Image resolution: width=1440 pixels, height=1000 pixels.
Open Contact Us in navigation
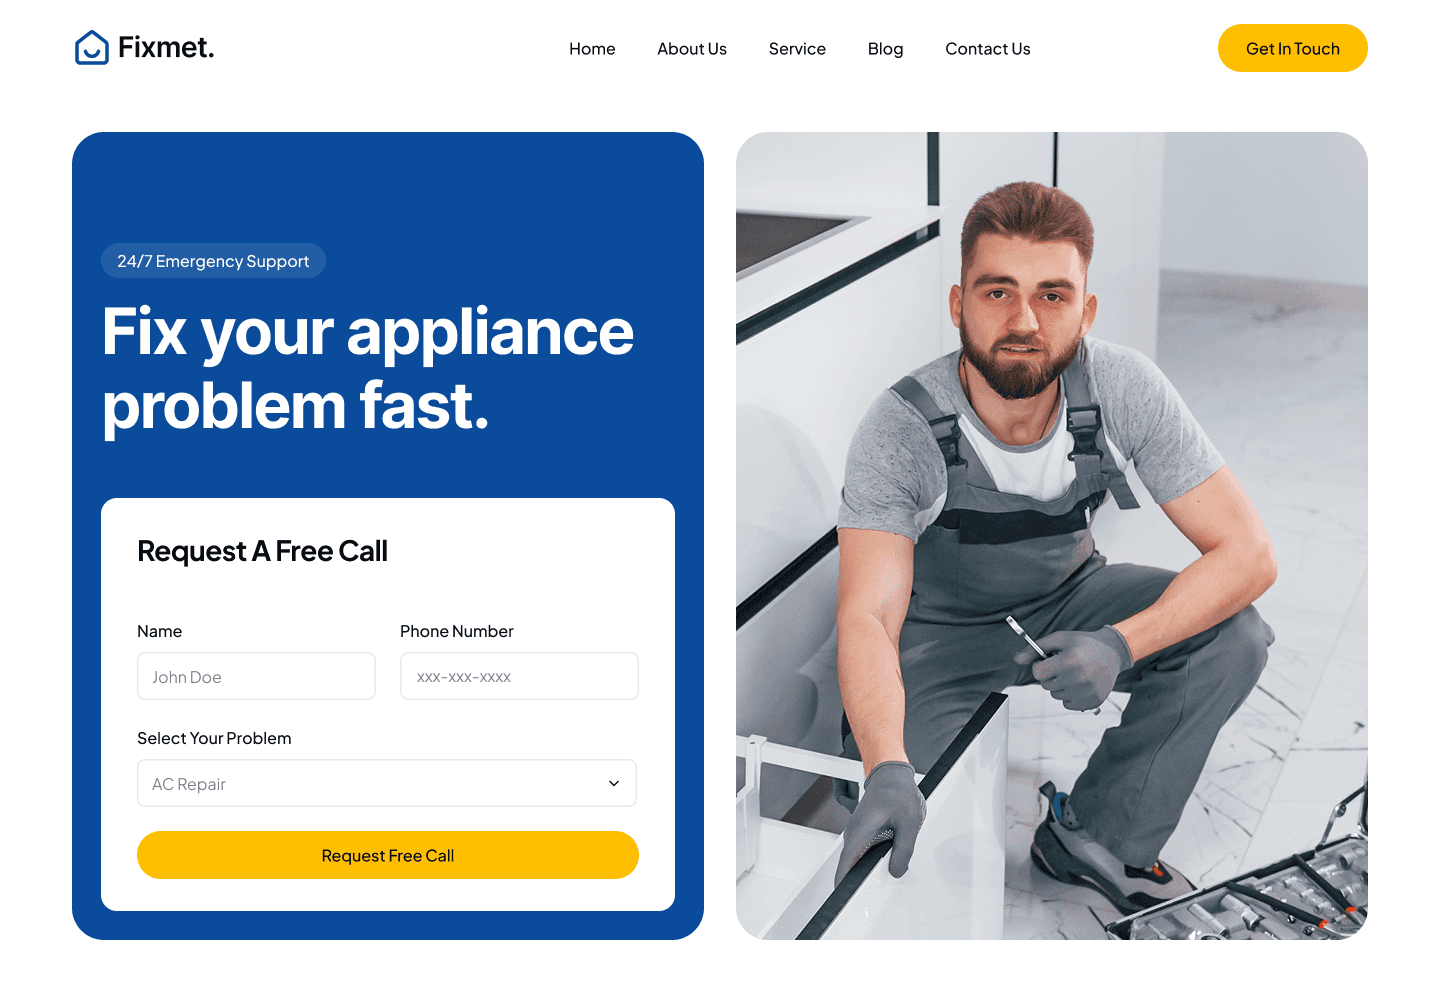(x=988, y=49)
